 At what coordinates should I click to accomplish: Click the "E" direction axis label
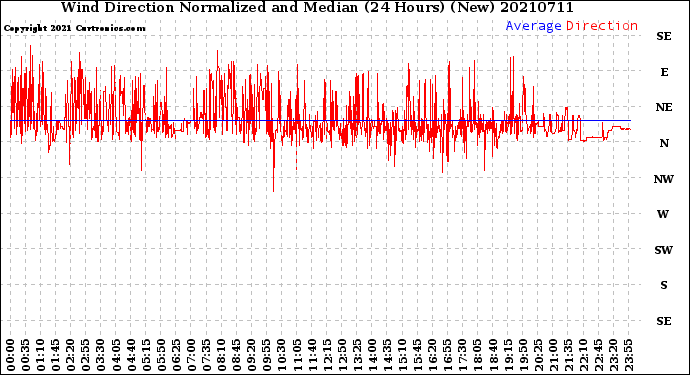pos(664,72)
